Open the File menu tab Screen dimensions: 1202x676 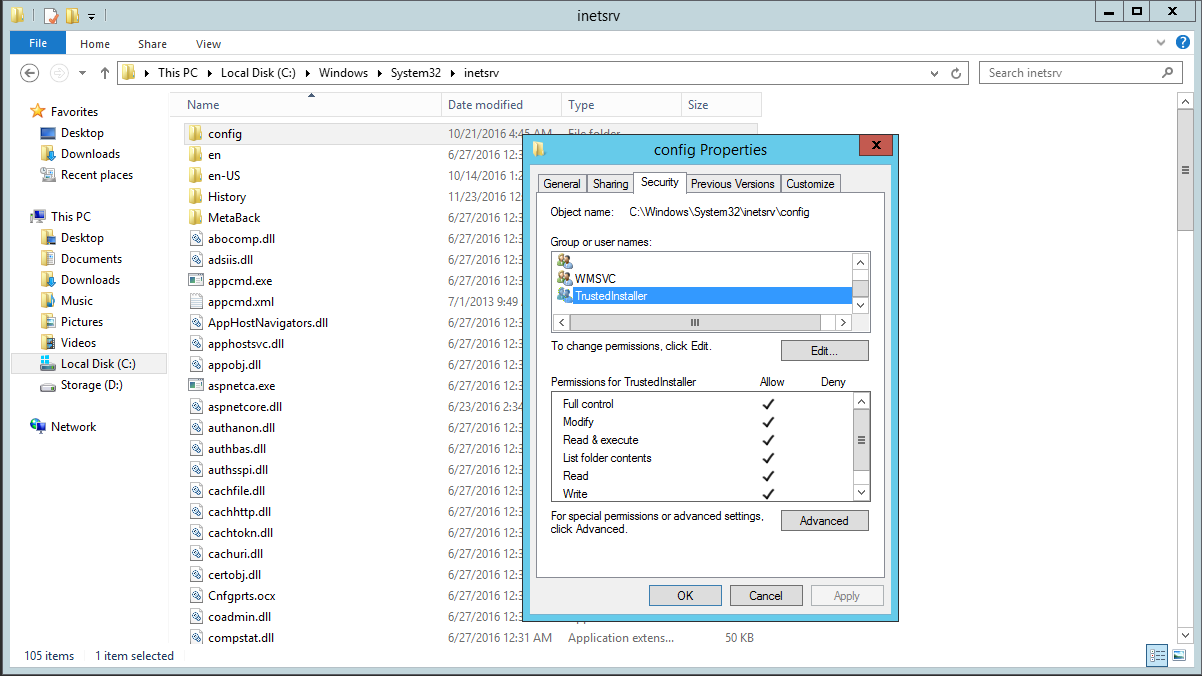(x=38, y=44)
